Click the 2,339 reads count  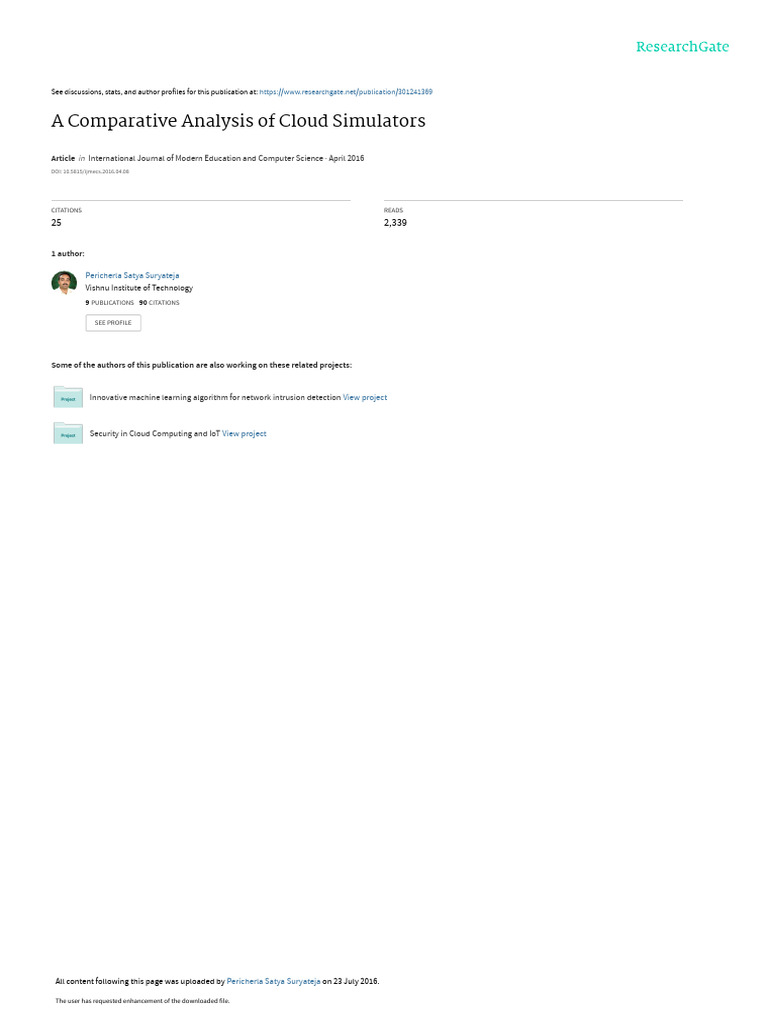[x=395, y=223]
